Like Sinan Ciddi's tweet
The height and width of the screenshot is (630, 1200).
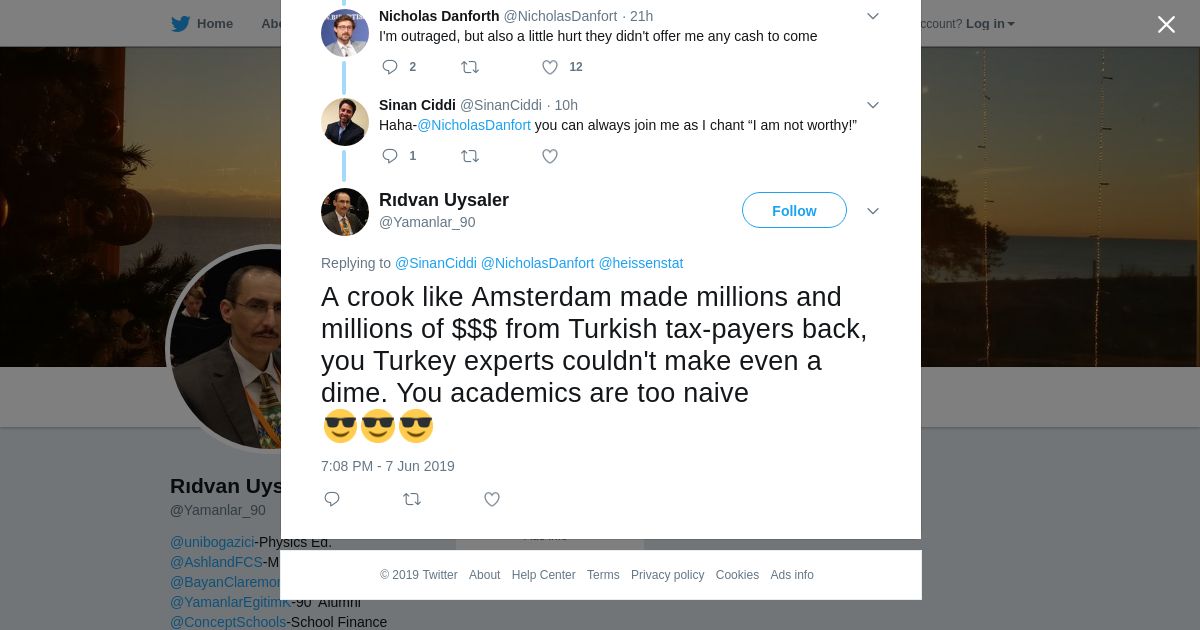click(x=550, y=156)
